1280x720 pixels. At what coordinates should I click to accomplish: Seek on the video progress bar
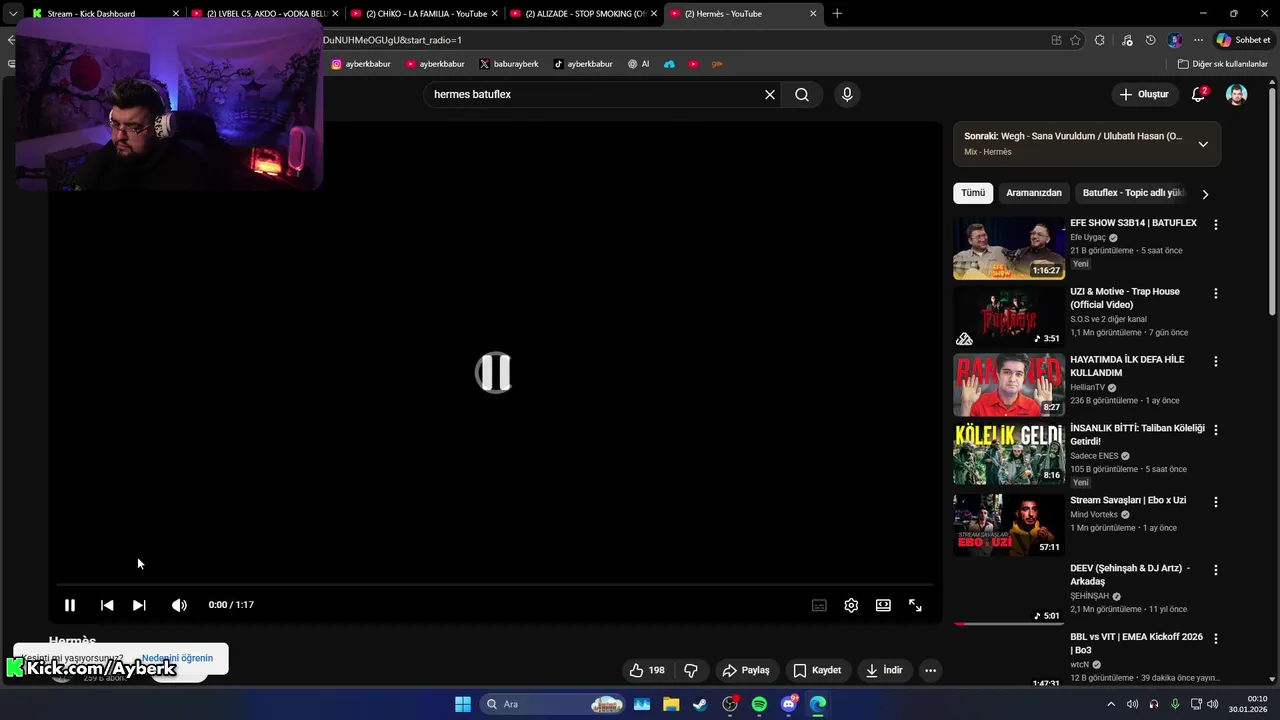point(495,584)
